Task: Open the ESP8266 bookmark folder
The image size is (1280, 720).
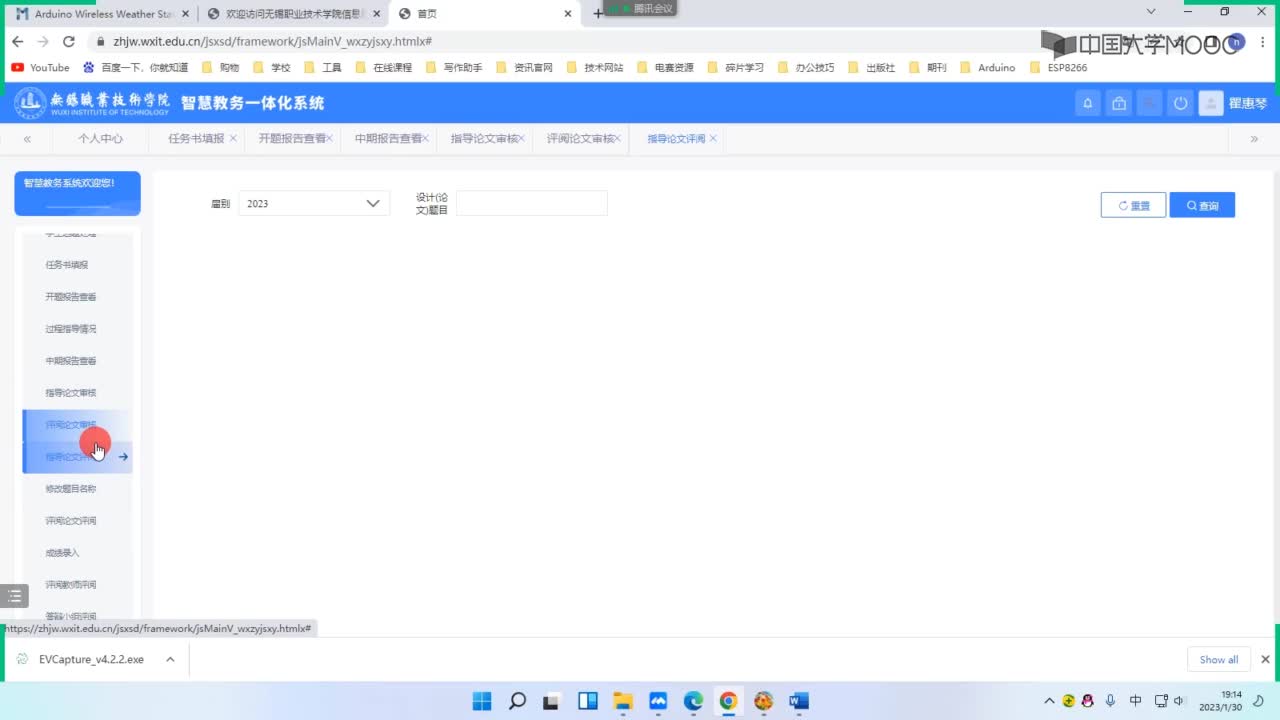Action: click(x=1058, y=68)
